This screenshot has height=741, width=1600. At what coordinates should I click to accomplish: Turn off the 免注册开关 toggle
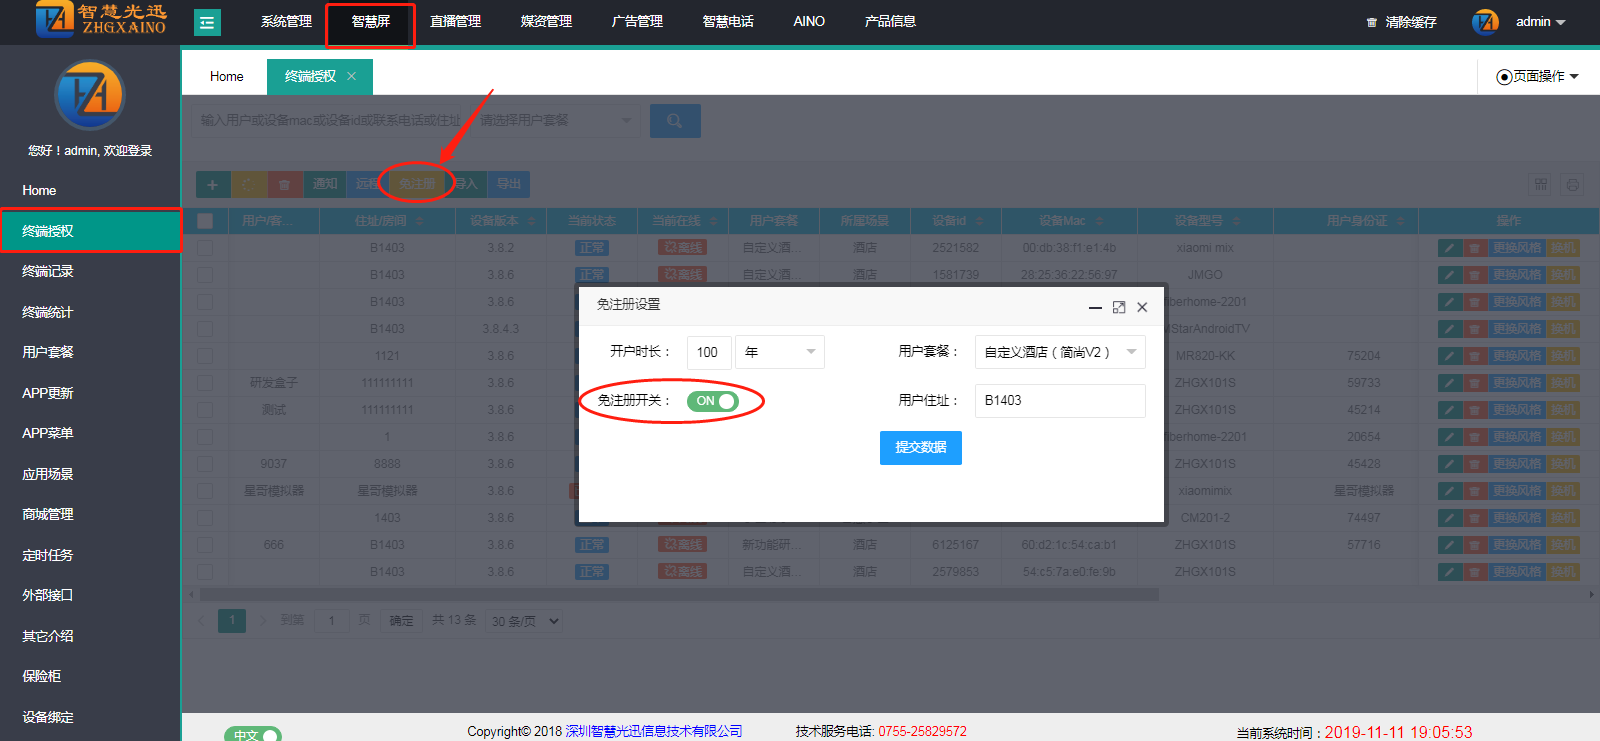tap(712, 401)
